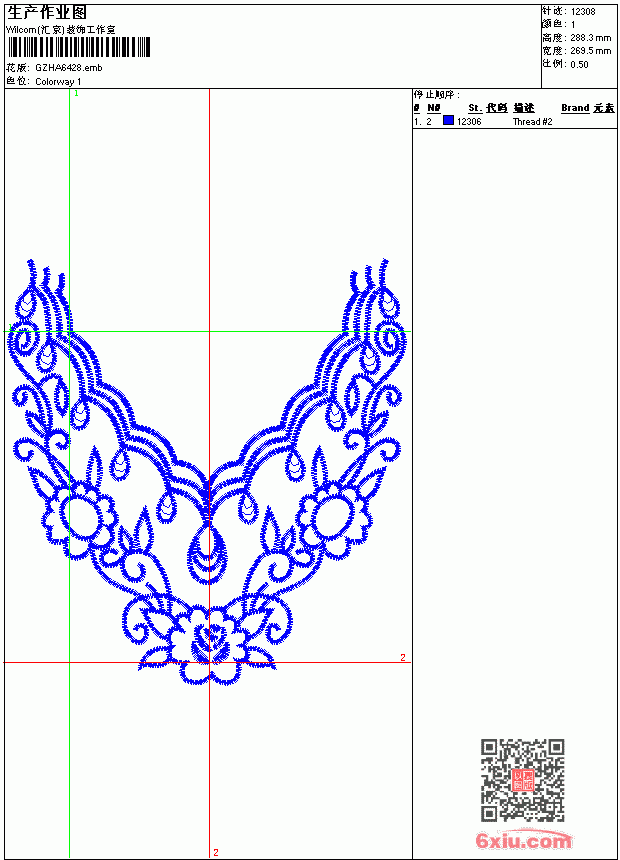Click the red marker 2 at right edge
This screenshot has width=620, height=860.
tap(403, 657)
